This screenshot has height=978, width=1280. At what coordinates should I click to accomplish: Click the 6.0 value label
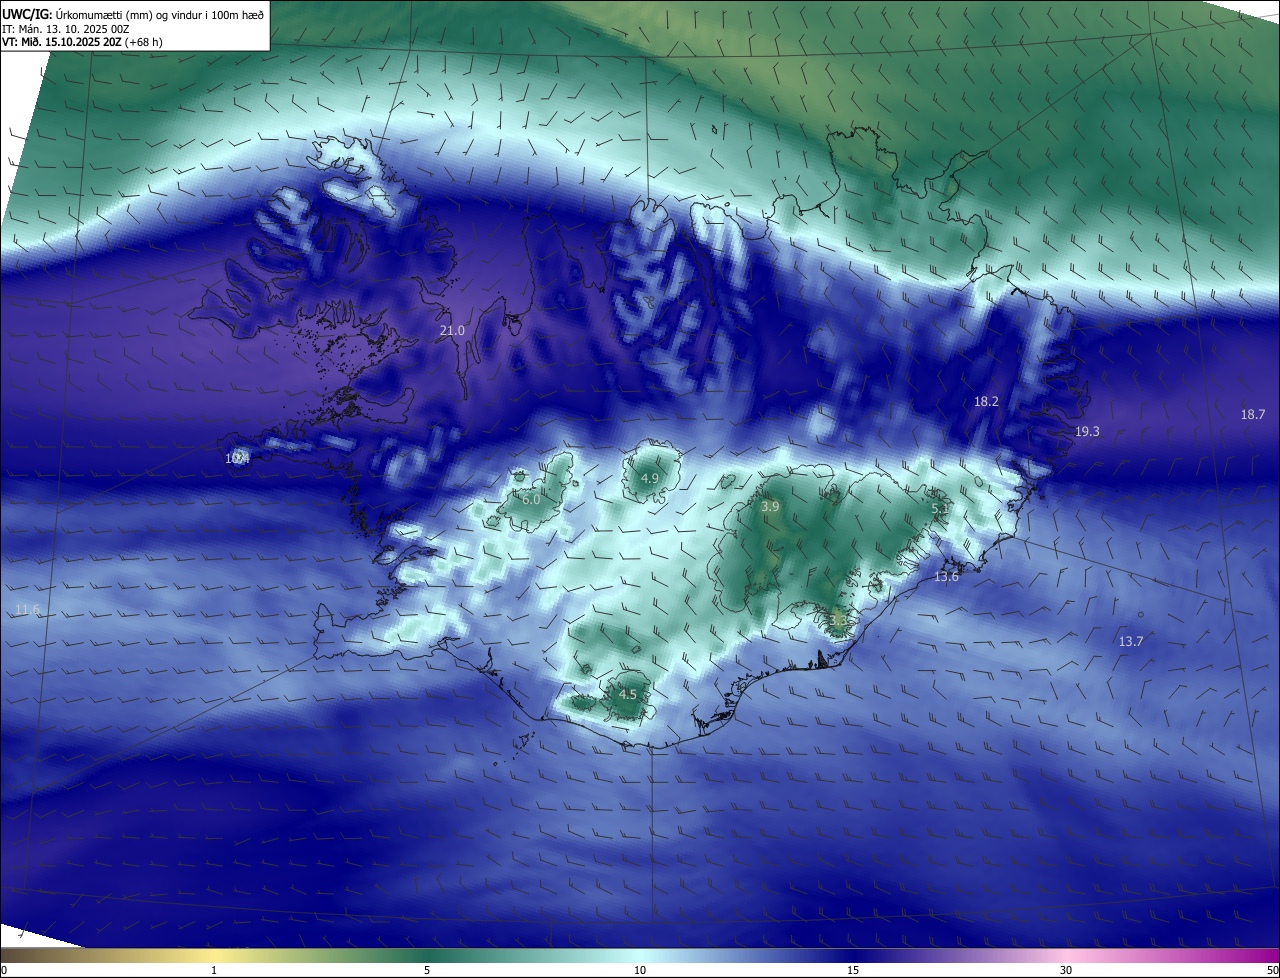[531, 499]
